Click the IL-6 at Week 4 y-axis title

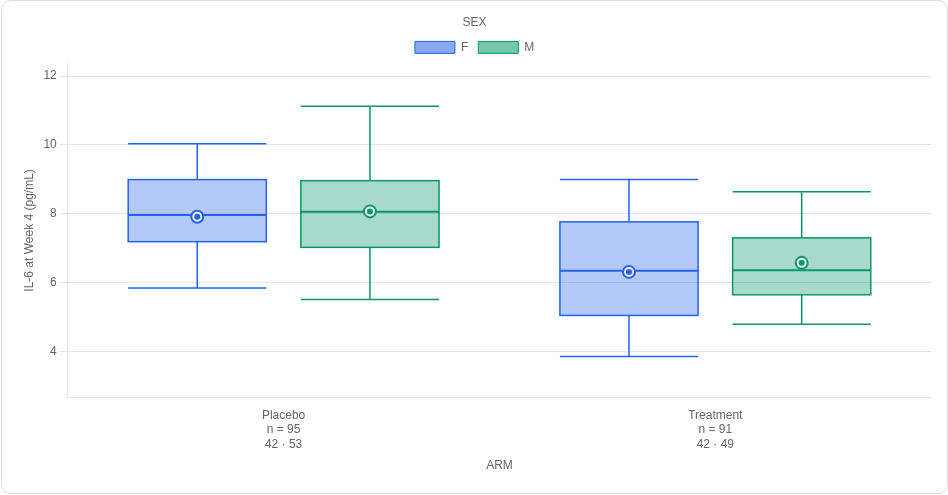pyautogui.click(x=29, y=230)
